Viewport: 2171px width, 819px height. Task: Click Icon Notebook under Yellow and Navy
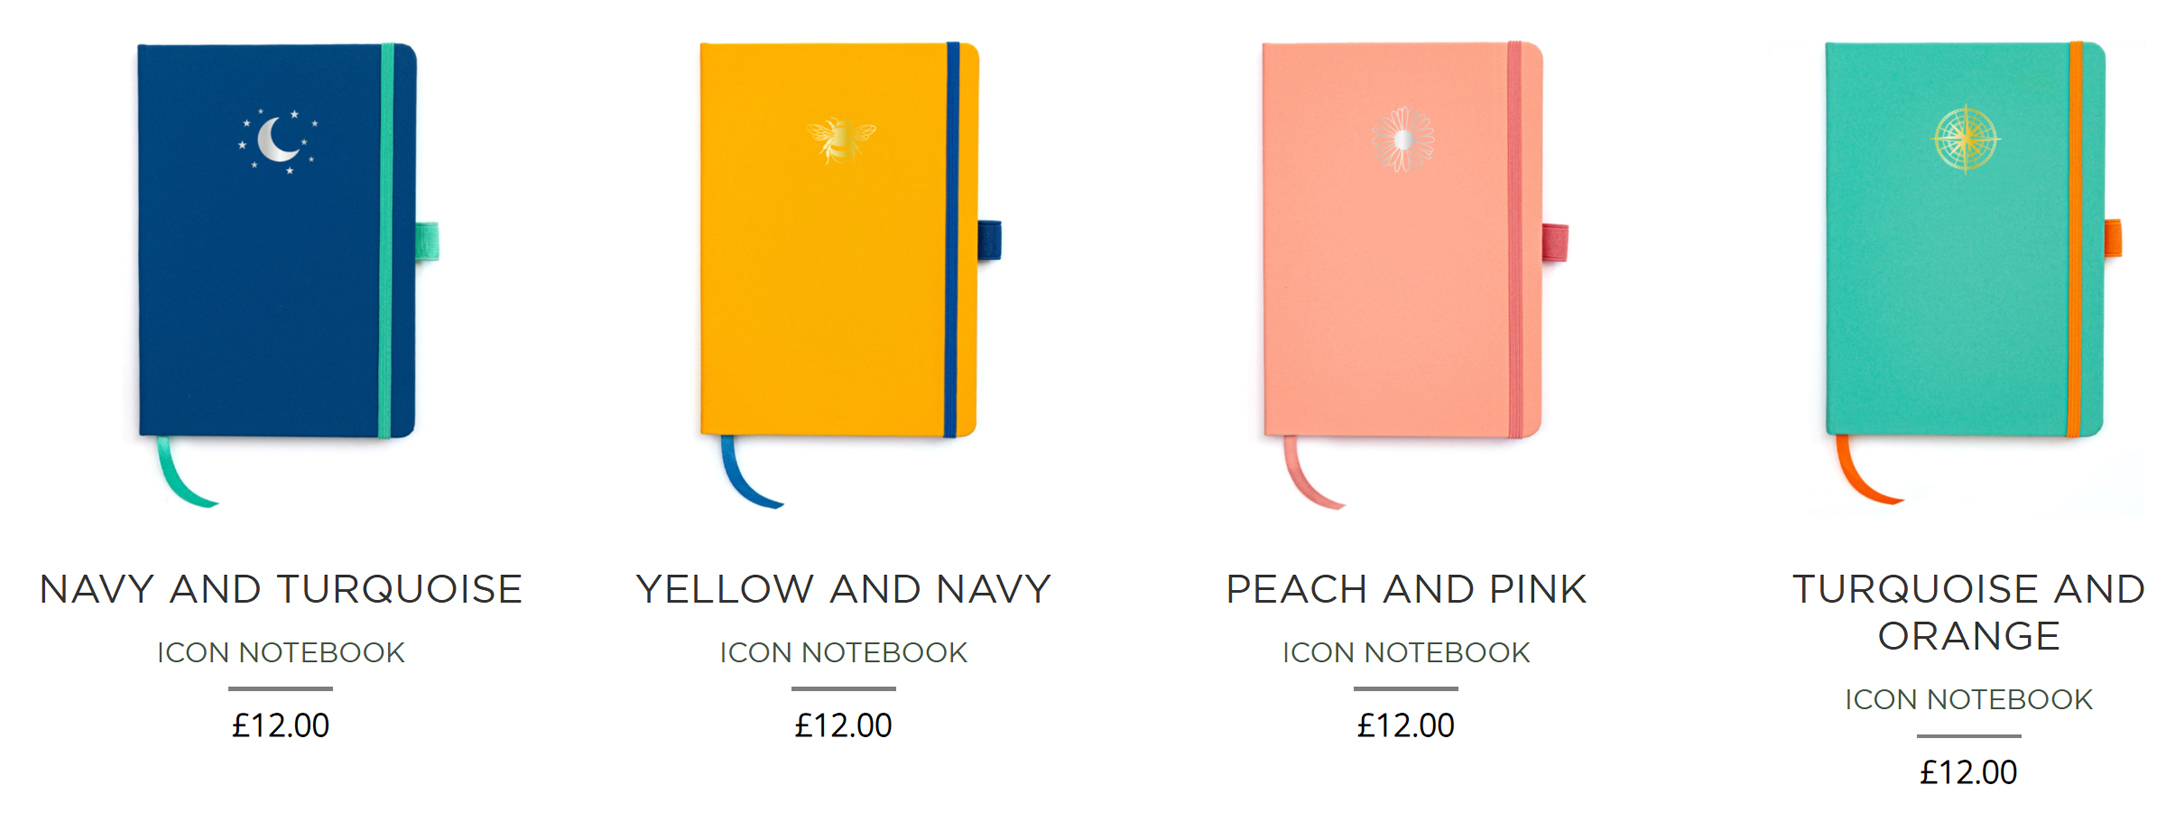(844, 653)
